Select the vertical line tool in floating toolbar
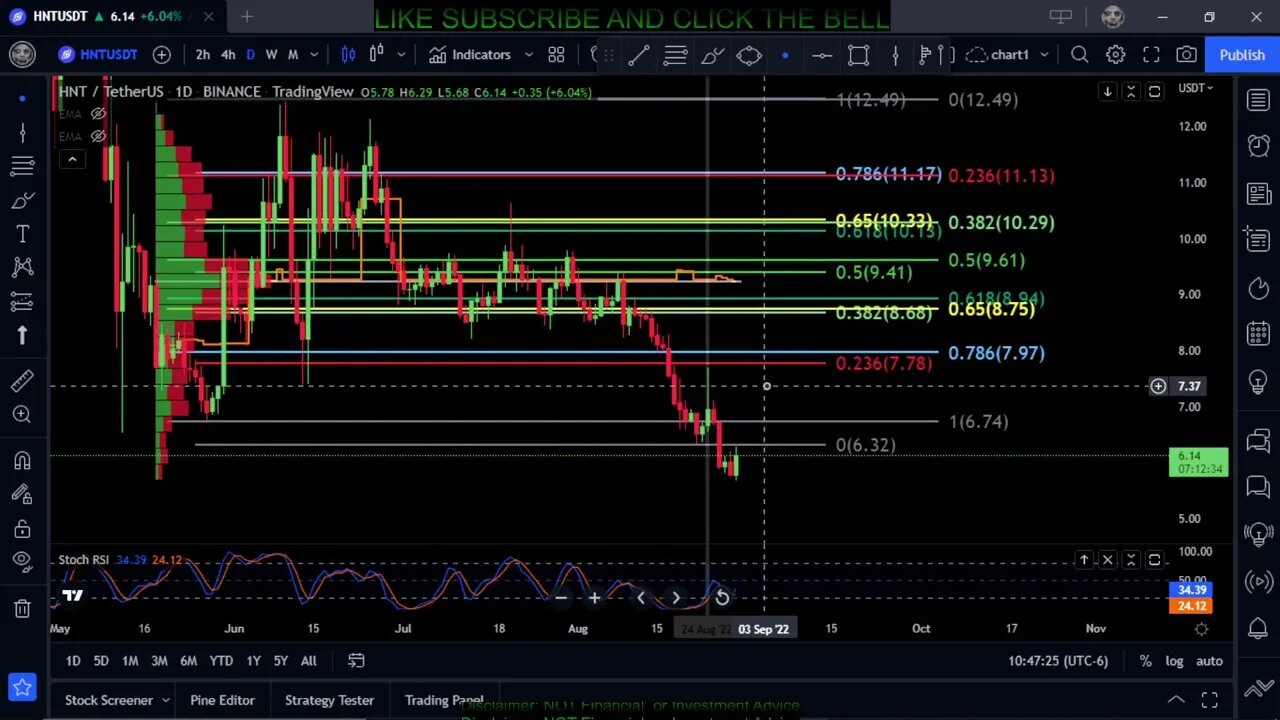 point(895,55)
